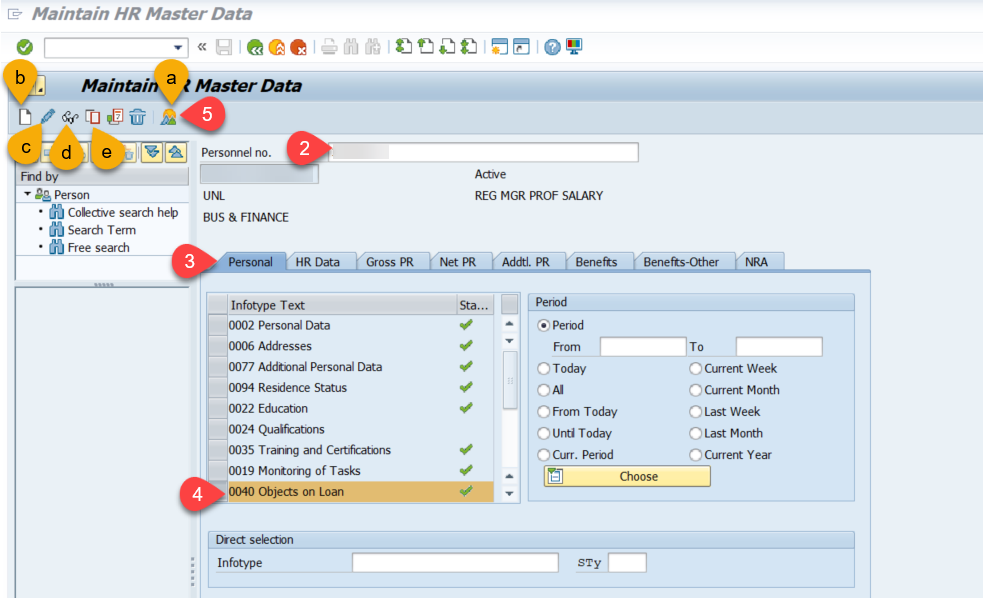Select the Today radio button
The height and width of the screenshot is (598, 983).
point(544,369)
